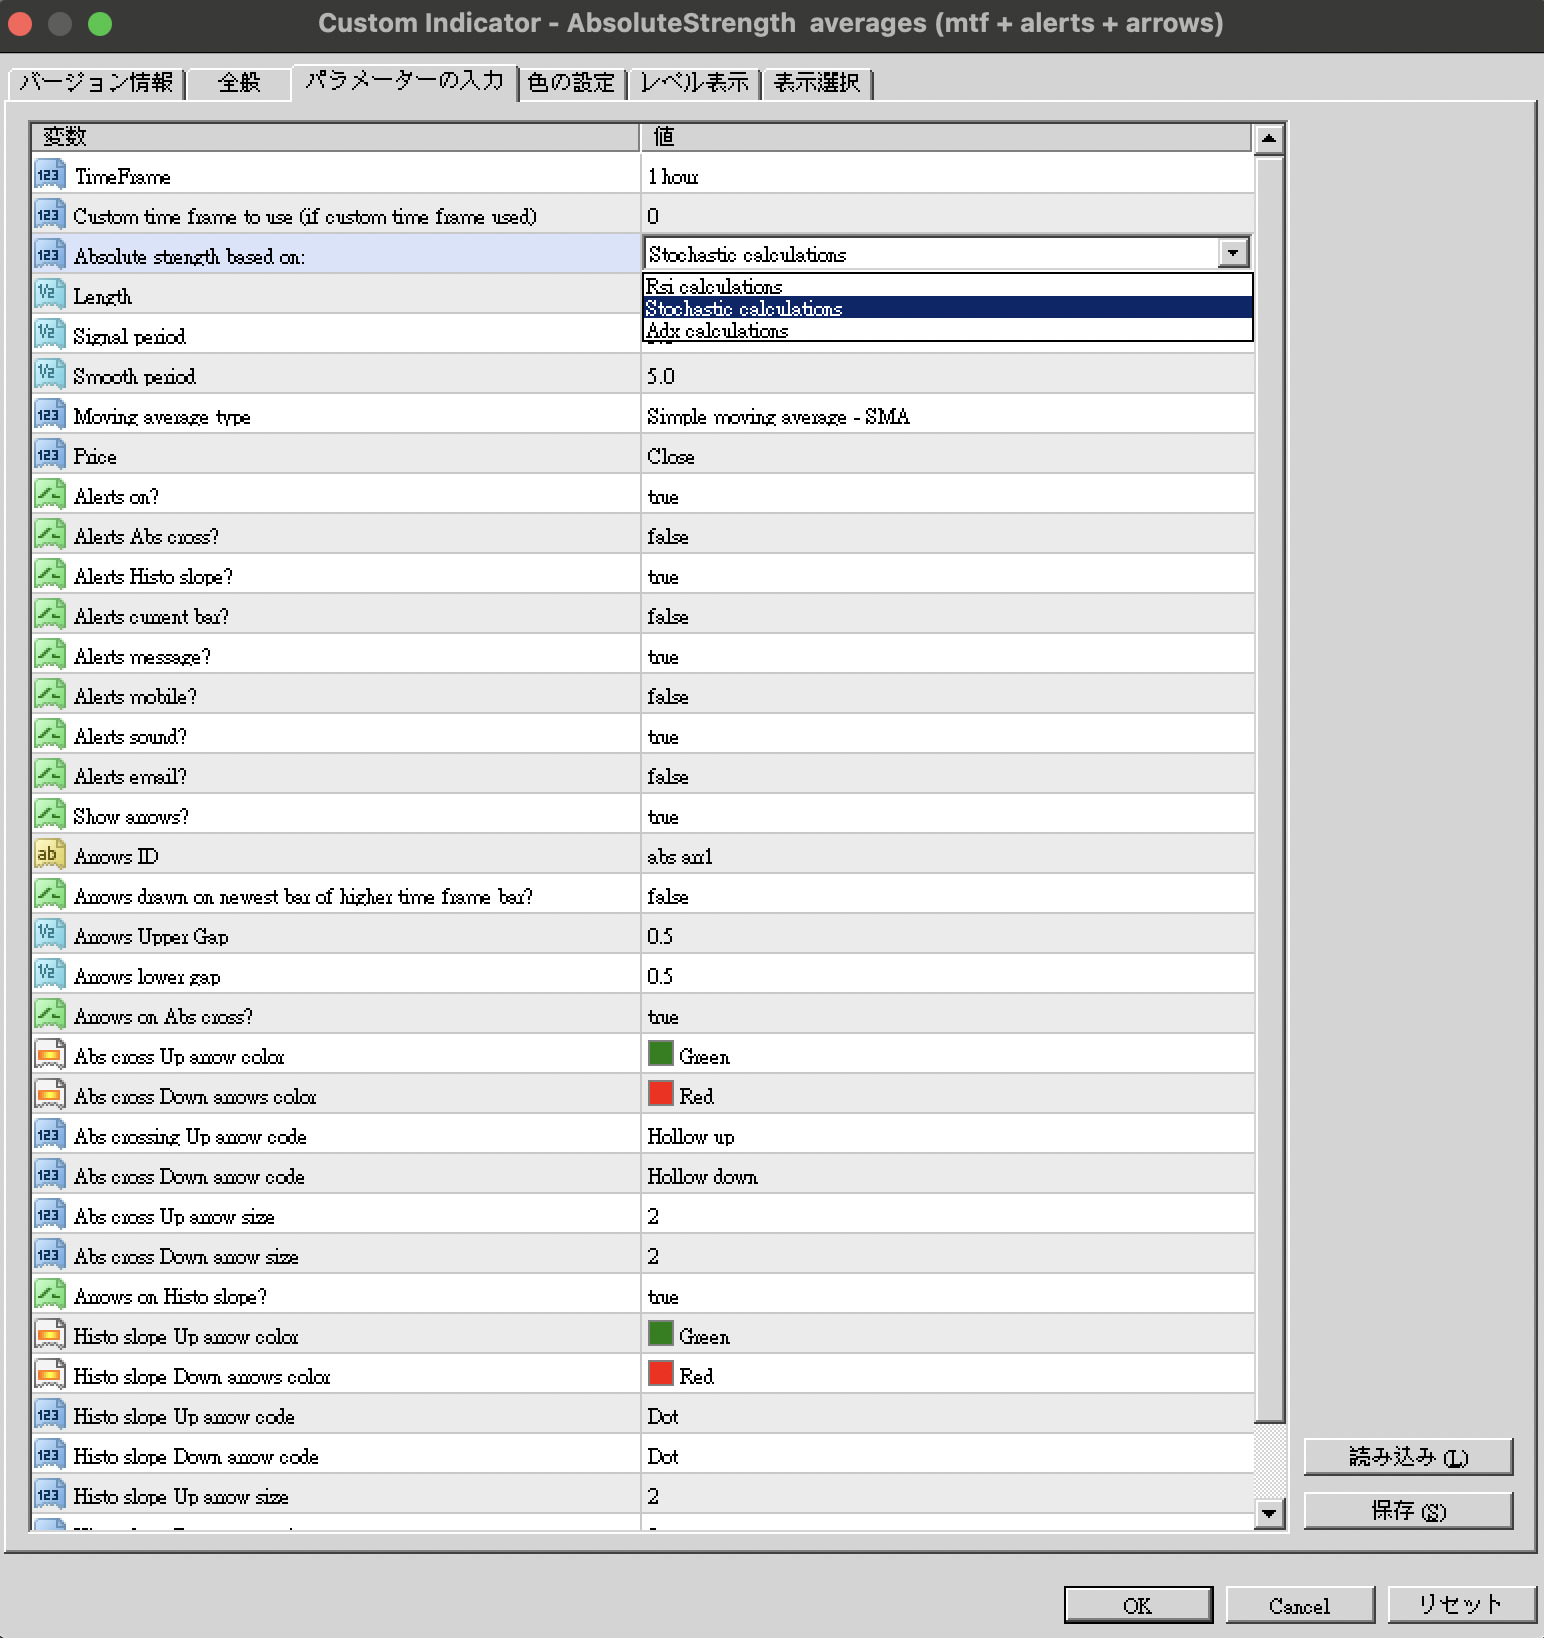
Task: Select the パラメーターの入力 tab
Action: (404, 80)
